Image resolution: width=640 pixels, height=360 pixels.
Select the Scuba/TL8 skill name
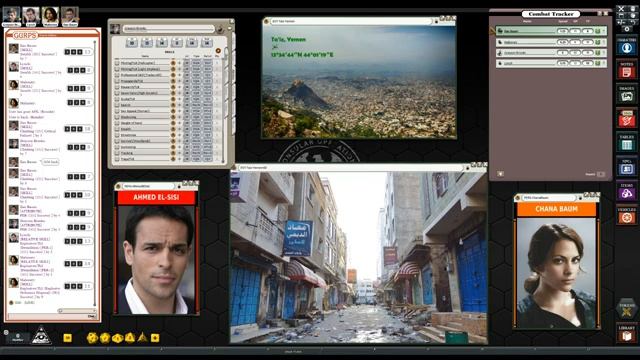[128, 99]
